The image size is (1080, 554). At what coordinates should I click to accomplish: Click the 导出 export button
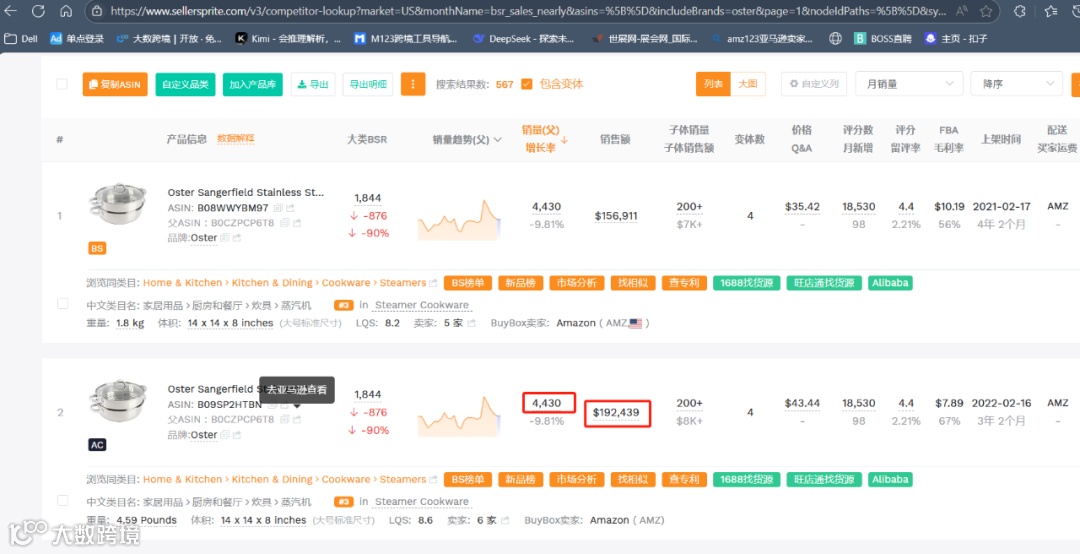pos(313,84)
